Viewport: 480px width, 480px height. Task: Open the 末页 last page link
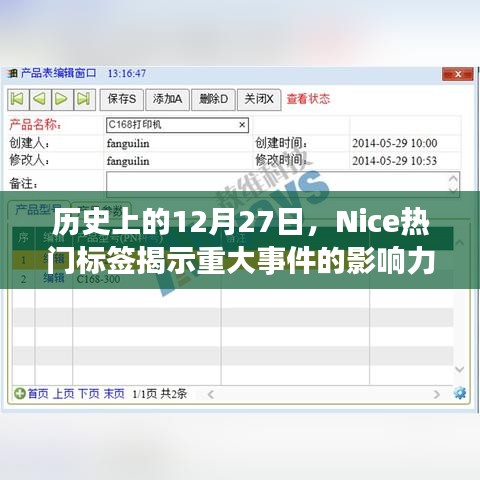tap(114, 394)
